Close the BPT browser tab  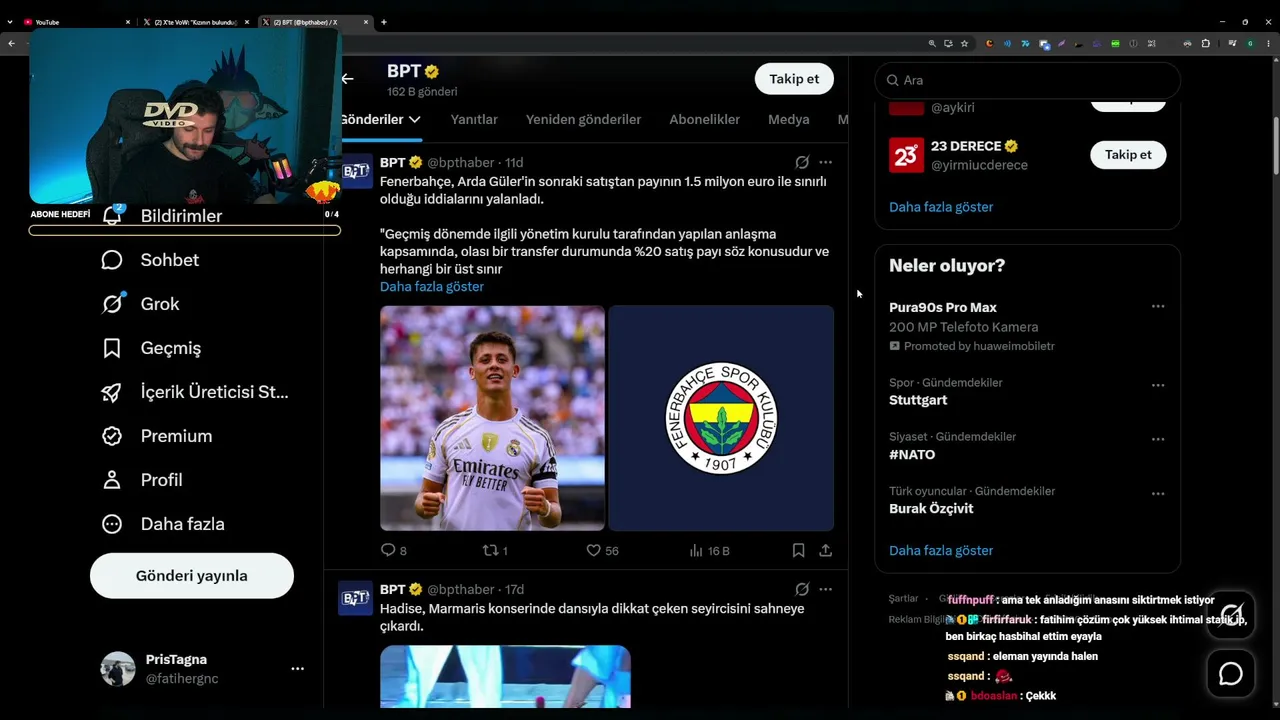[x=366, y=22]
